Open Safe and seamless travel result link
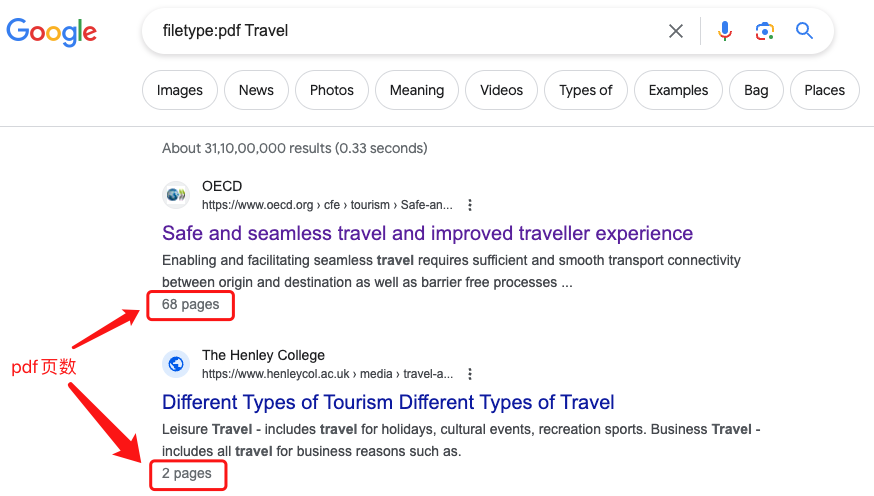The image size is (874, 496). click(x=427, y=233)
